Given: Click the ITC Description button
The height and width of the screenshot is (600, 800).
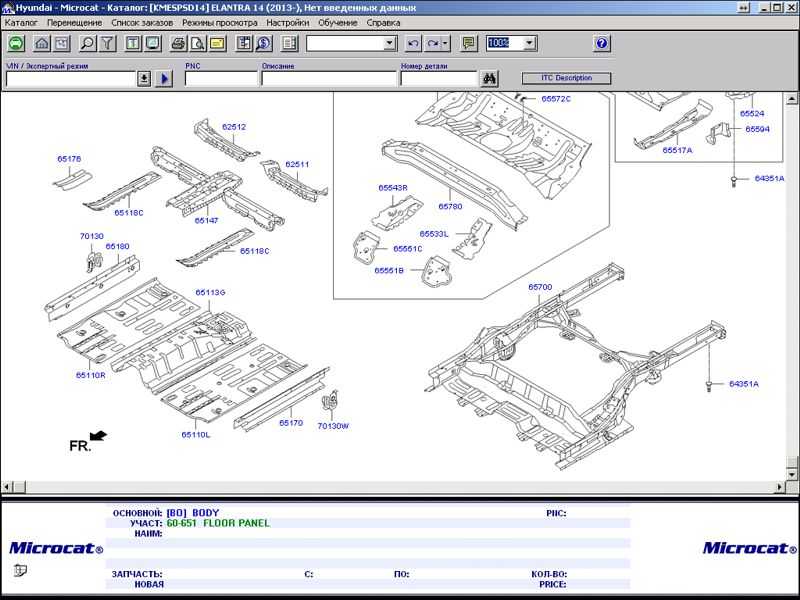Looking at the screenshot, I should (x=566, y=78).
